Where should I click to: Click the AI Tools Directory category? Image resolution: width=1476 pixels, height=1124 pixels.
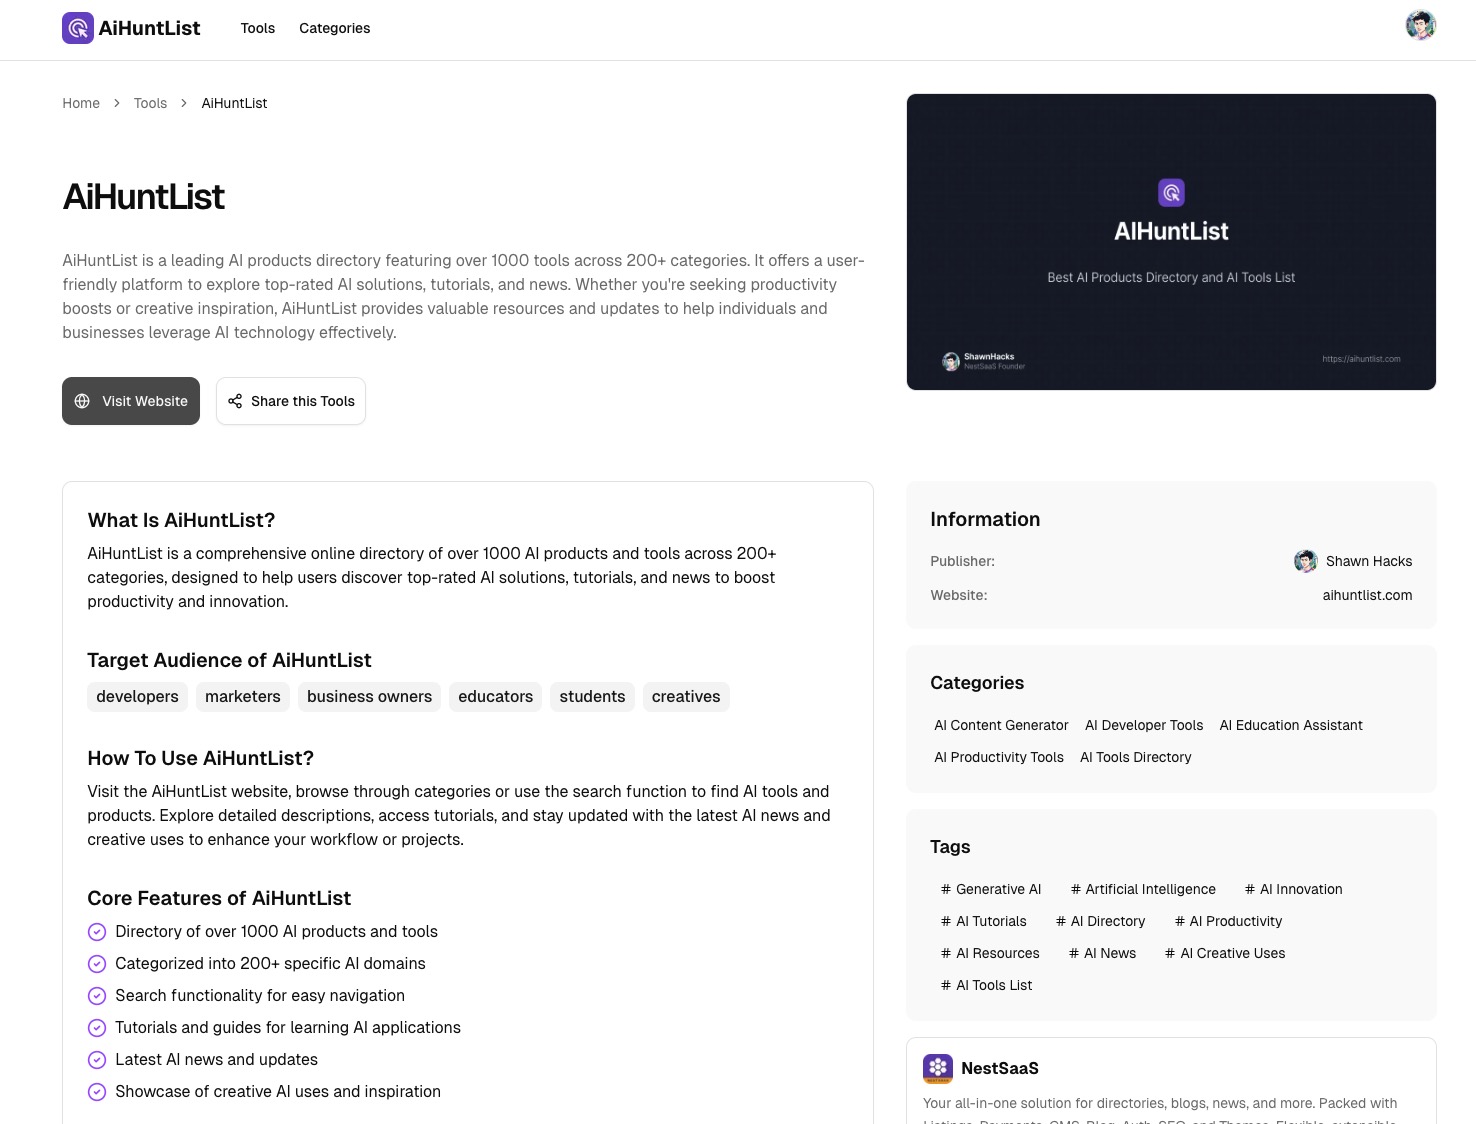coord(1135,757)
